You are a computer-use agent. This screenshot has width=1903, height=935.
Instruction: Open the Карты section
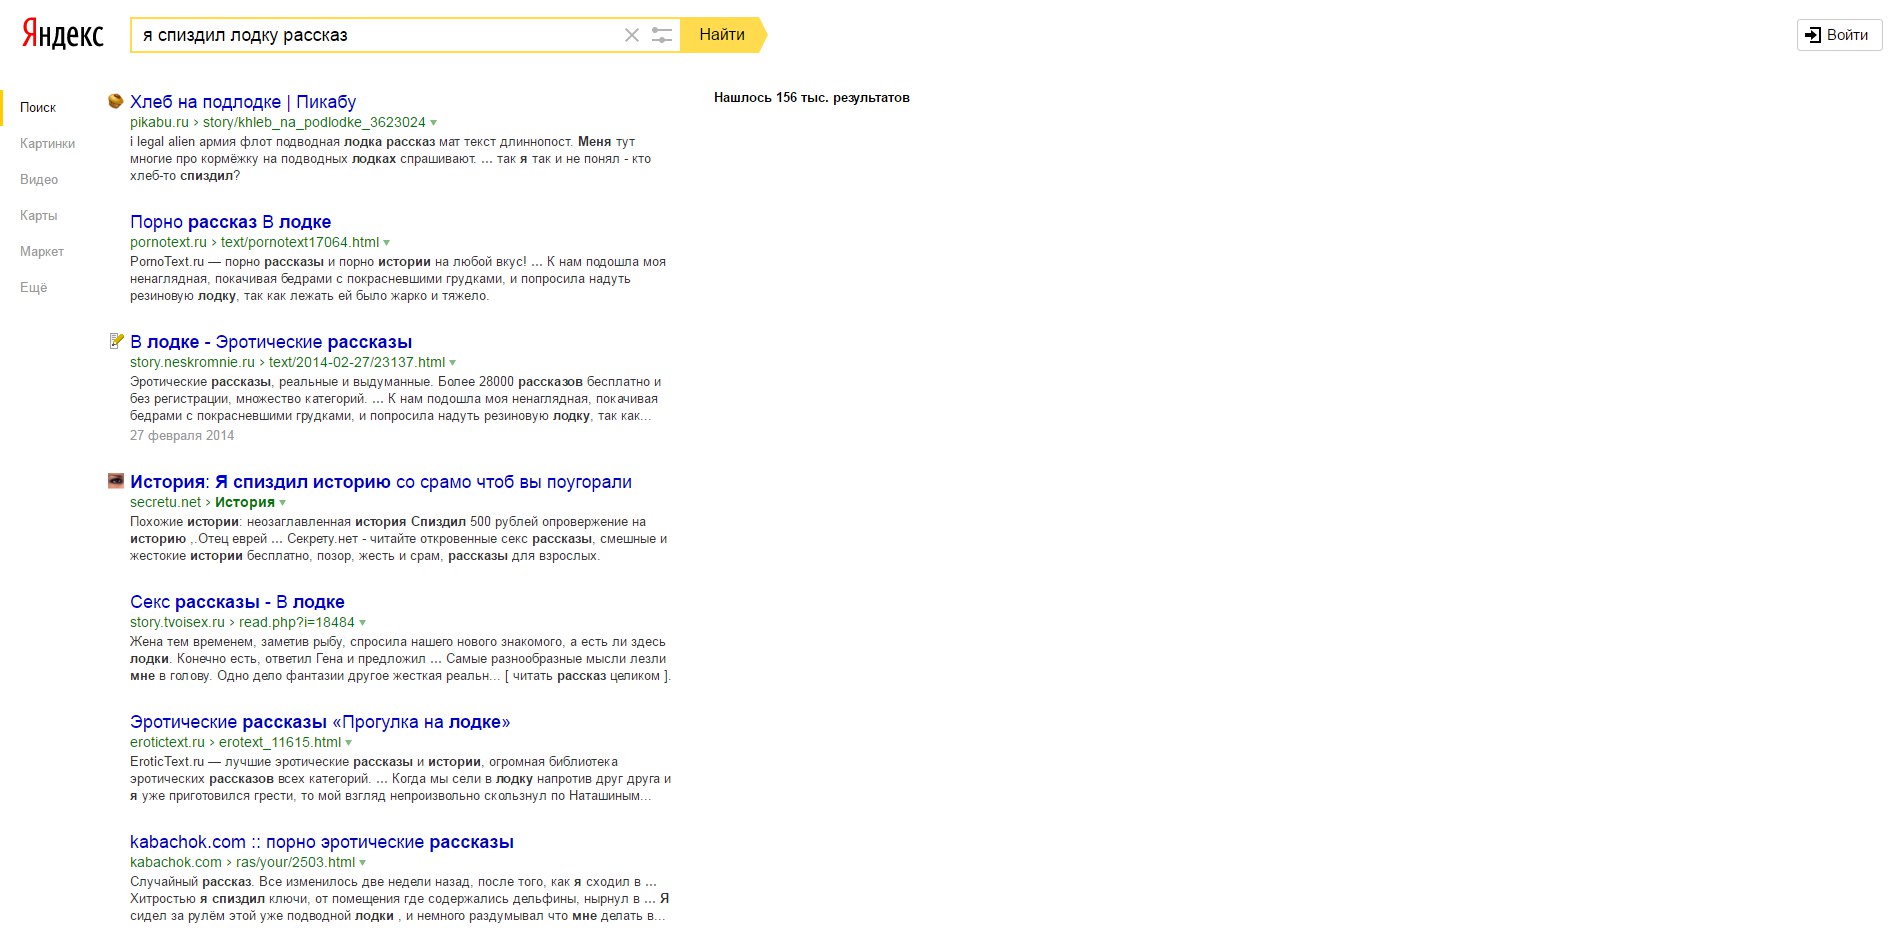[38, 215]
